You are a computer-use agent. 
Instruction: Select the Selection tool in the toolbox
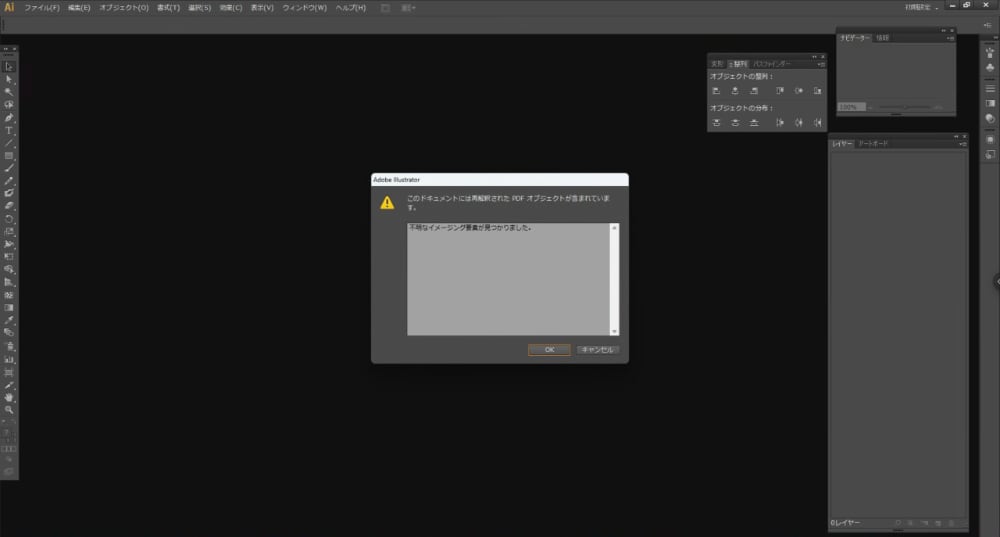click(9, 66)
